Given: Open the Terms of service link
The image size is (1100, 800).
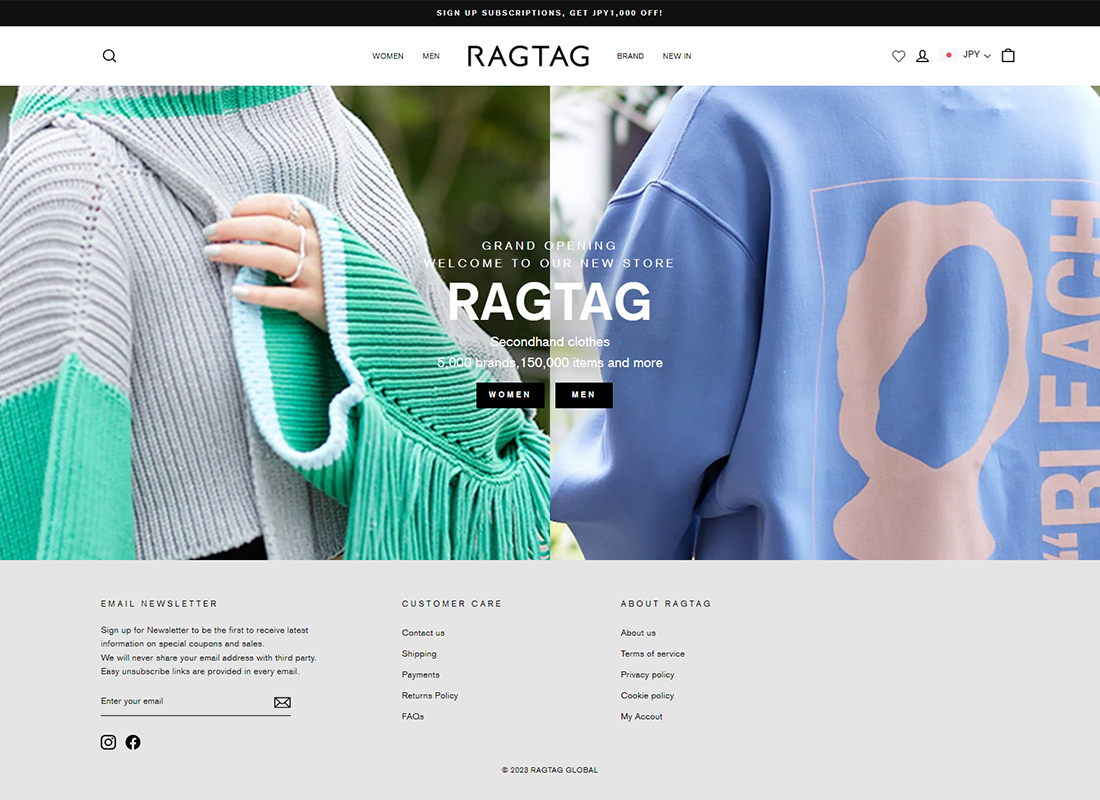Looking at the screenshot, I should 652,654.
